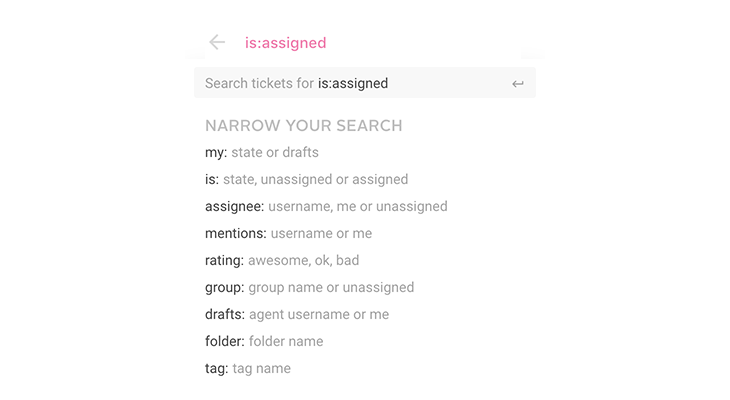Select the drafts: agent username filter

coord(297,314)
